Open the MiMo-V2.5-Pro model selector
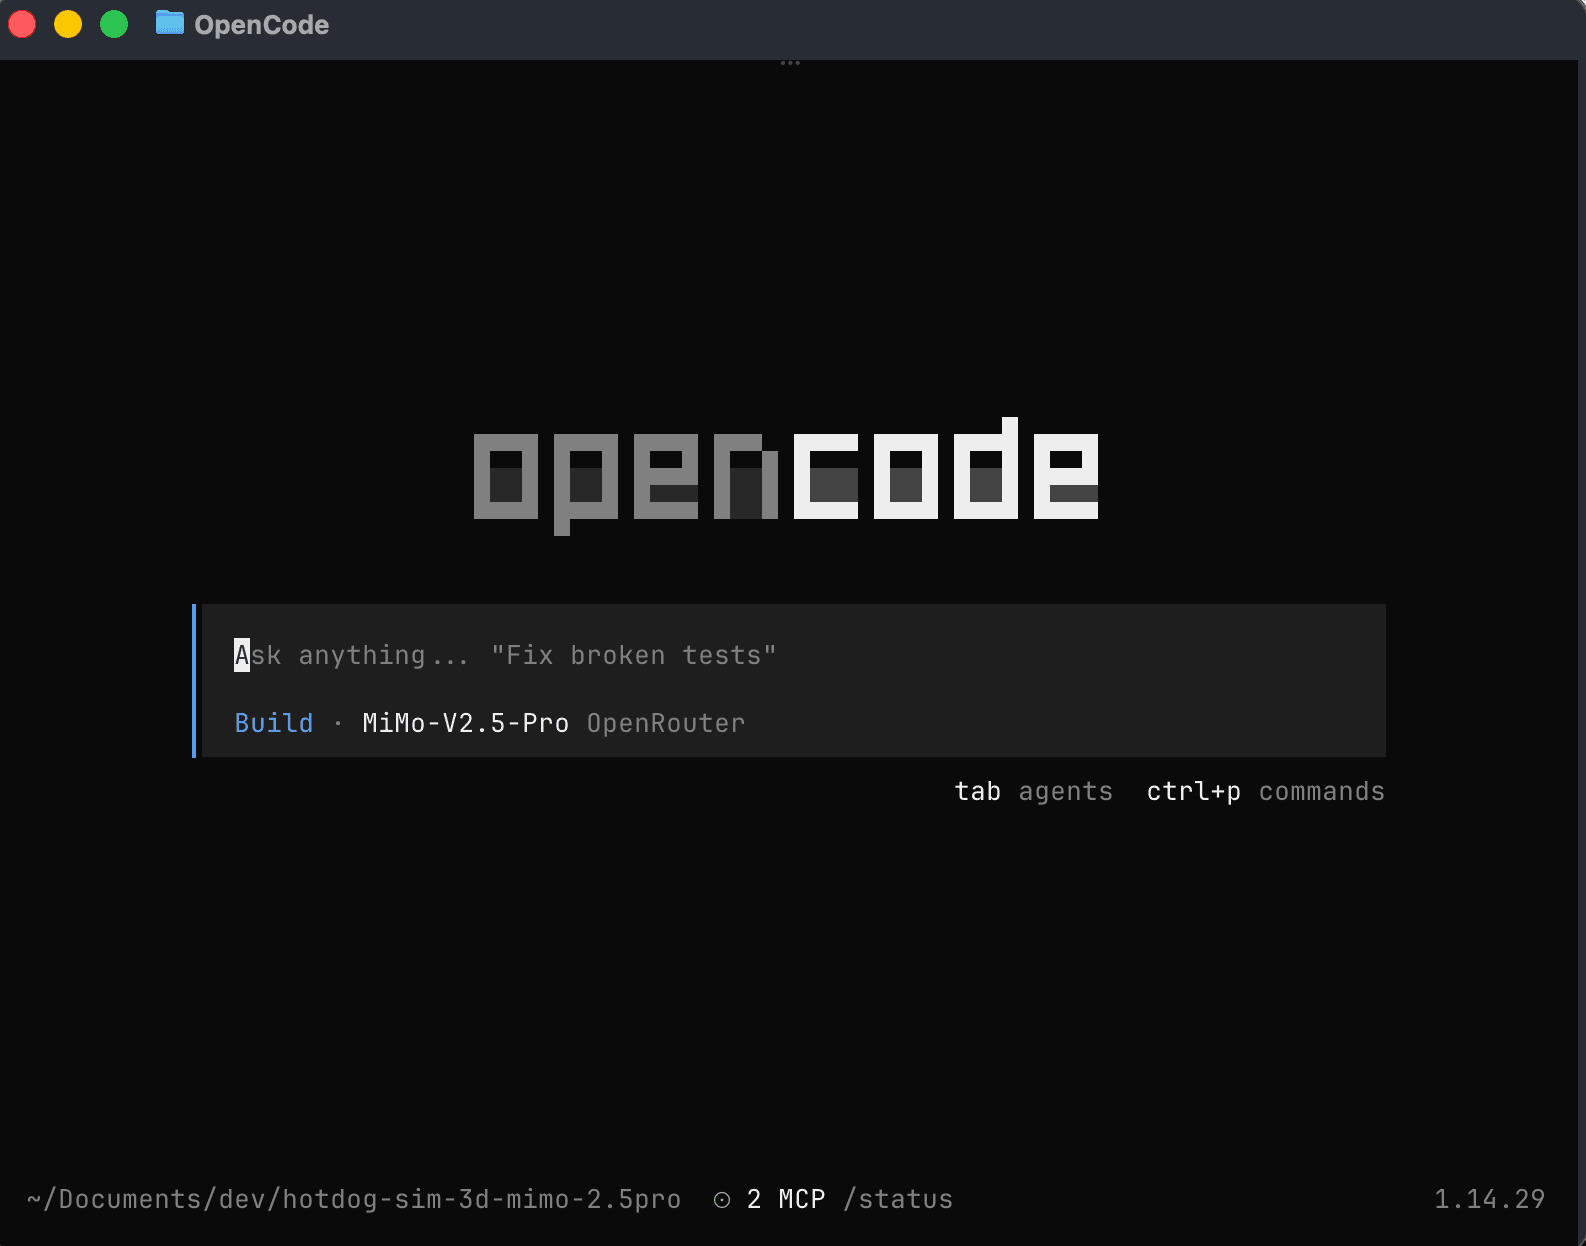Viewport: 1586px width, 1246px height. [465, 723]
